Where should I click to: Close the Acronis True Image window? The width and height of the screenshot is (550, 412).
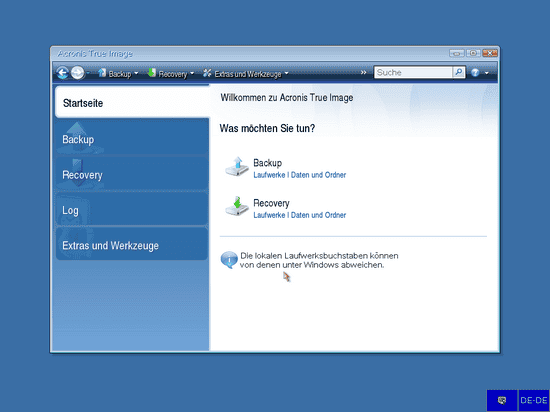coord(490,53)
